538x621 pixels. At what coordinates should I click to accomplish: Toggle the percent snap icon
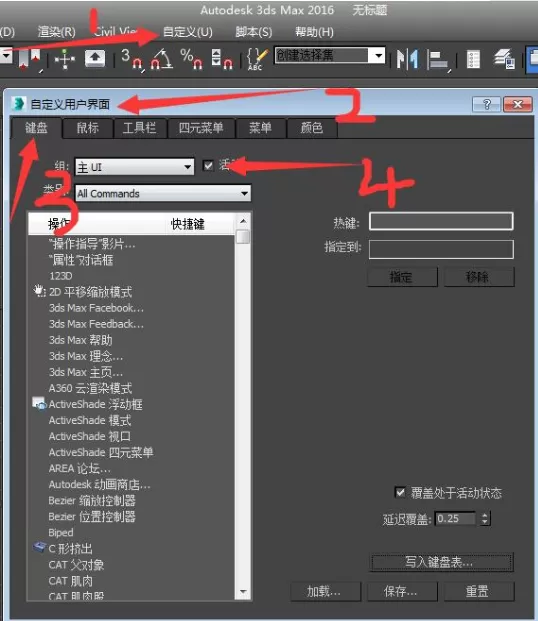click(x=191, y=59)
